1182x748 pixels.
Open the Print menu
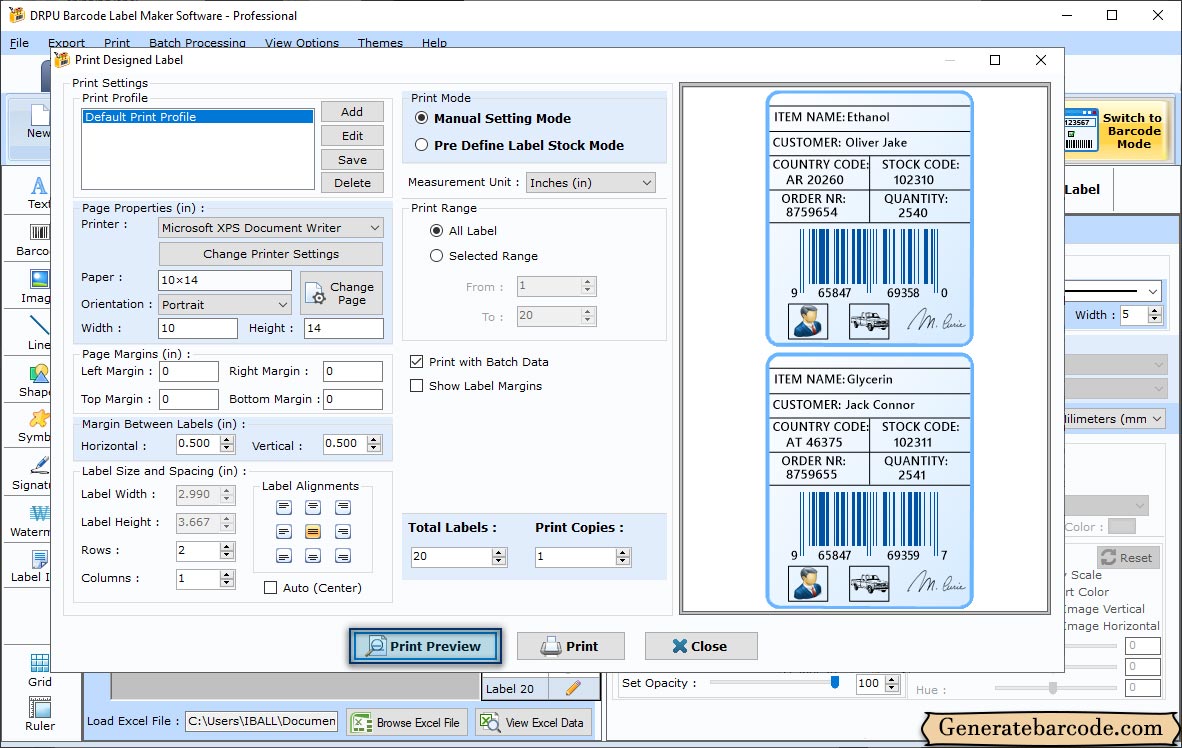117,43
